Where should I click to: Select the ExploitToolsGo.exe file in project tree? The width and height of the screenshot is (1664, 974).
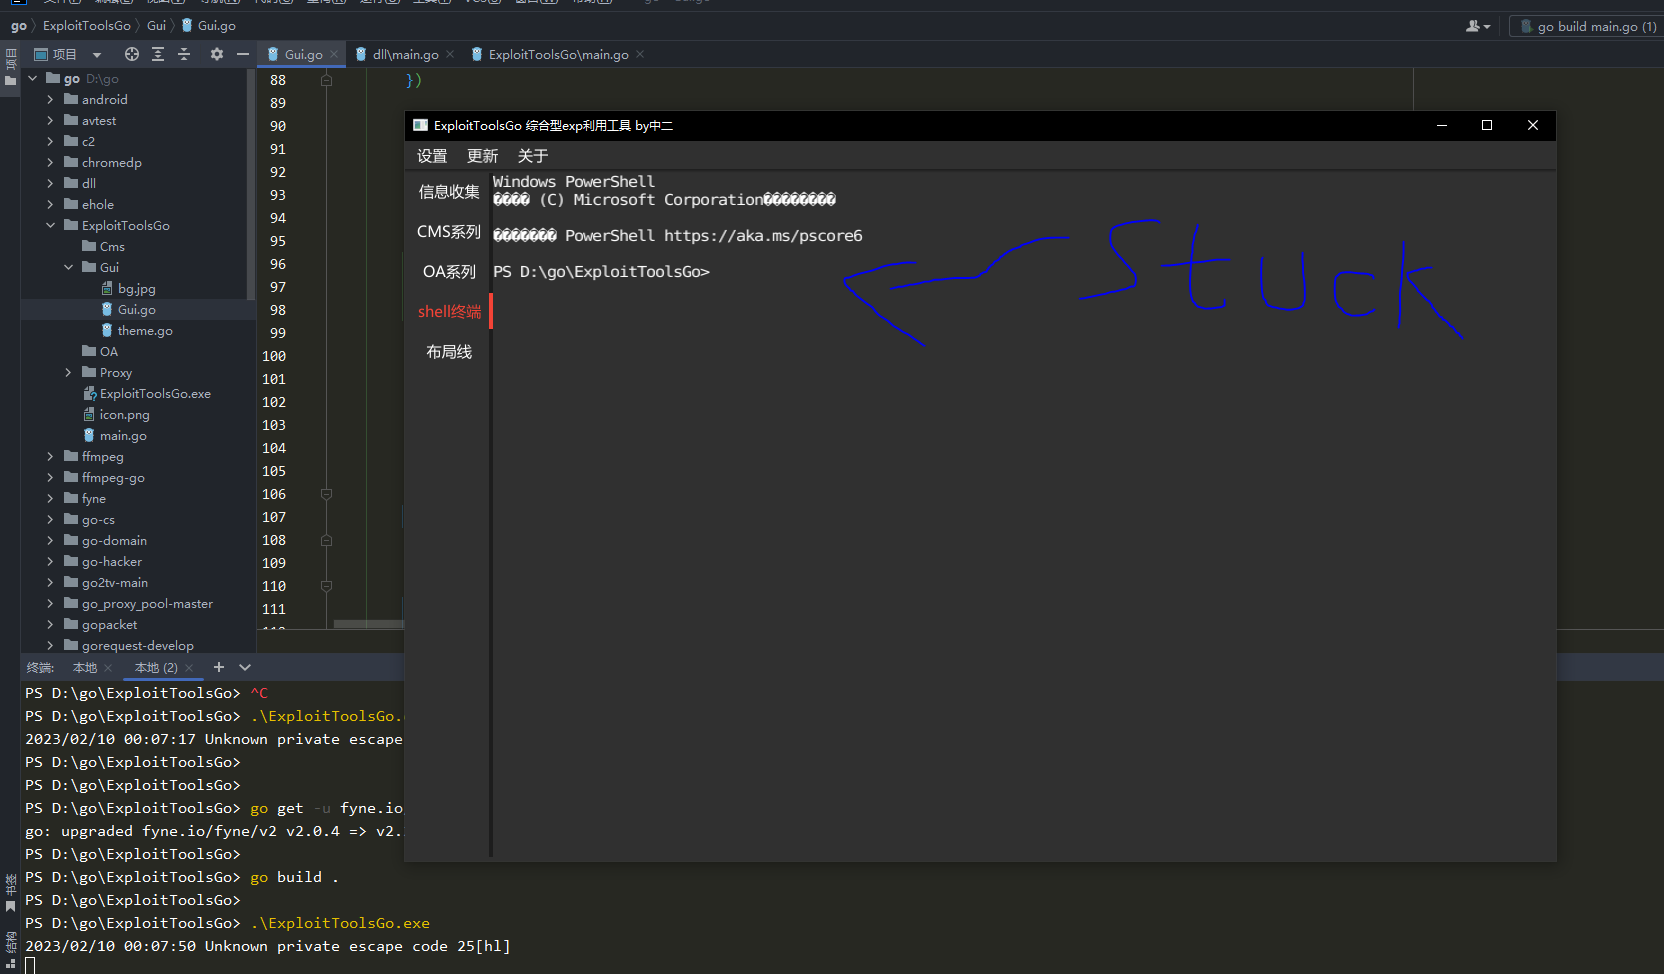pyautogui.click(x=156, y=393)
